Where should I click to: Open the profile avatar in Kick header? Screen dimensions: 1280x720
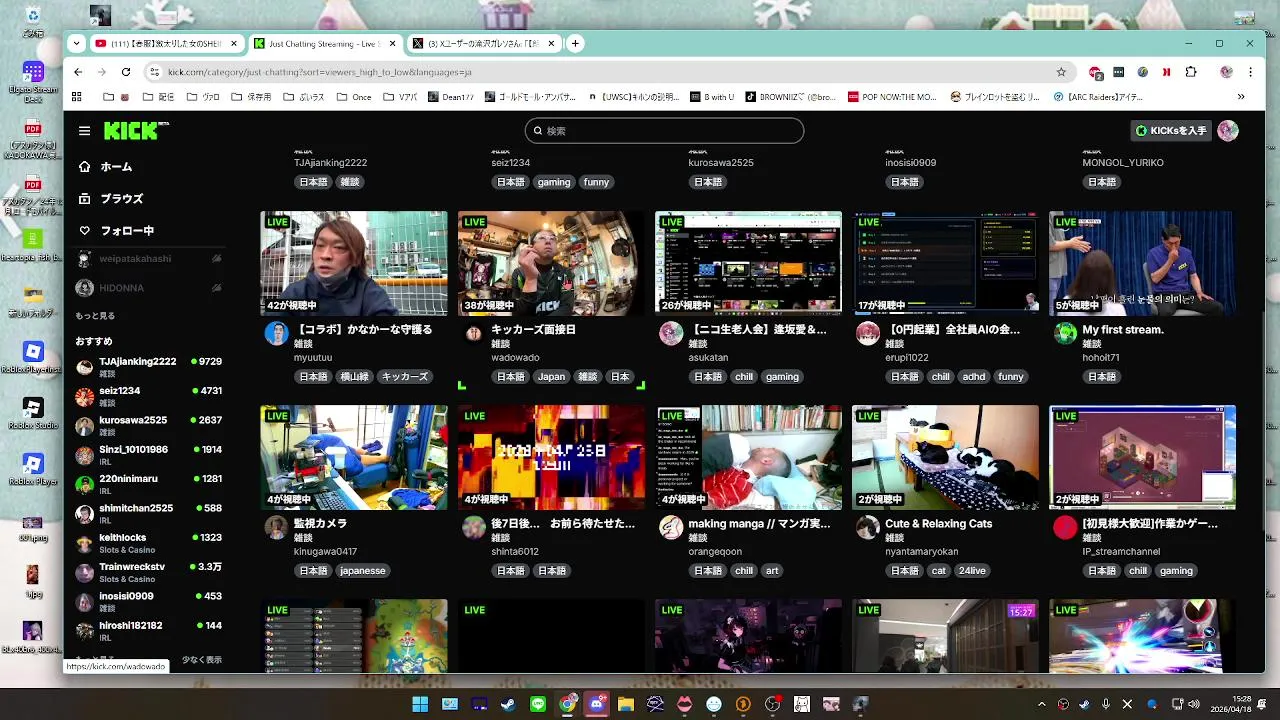pos(1228,131)
